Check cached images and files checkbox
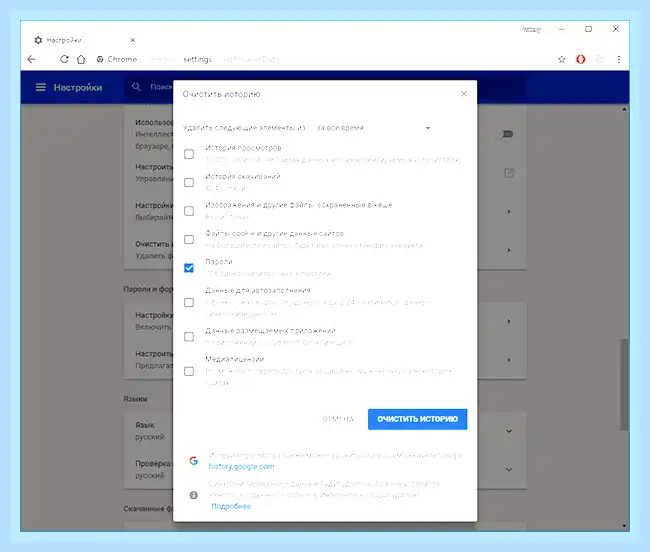Image resolution: width=650 pixels, height=552 pixels. tap(189, 211)
